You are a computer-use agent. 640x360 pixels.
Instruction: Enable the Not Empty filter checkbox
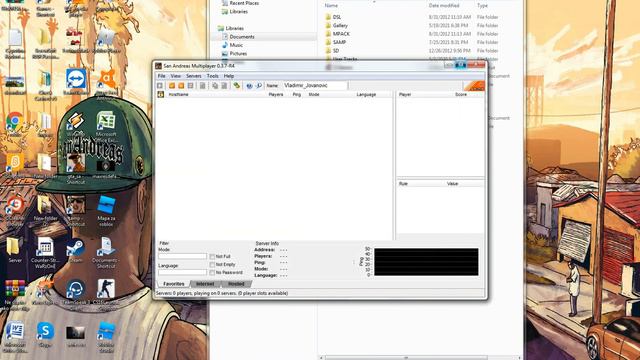[212, 264]
